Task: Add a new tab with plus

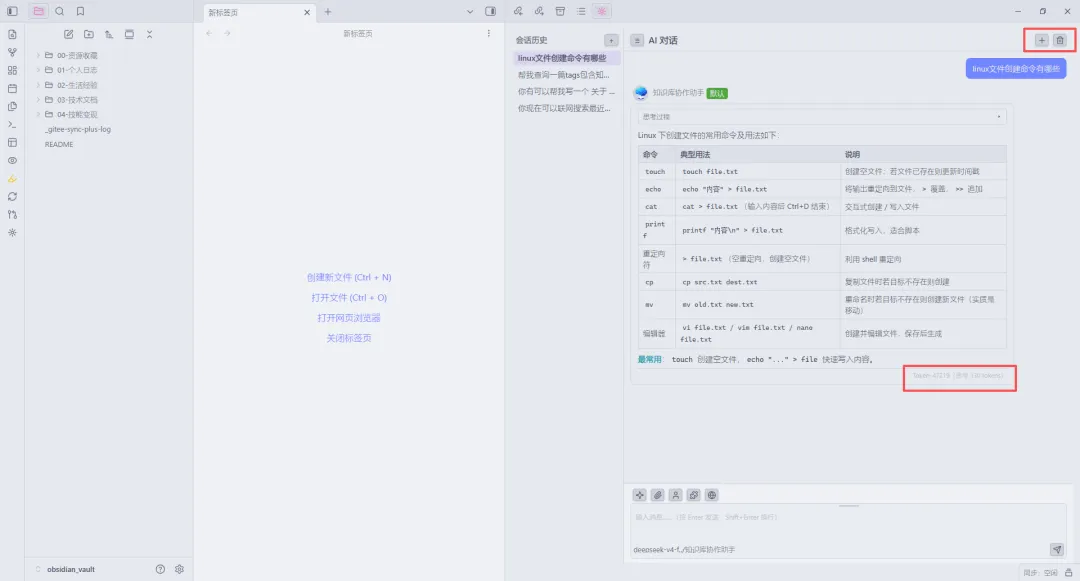Action: pyautogui.click(x=328, y=12)
